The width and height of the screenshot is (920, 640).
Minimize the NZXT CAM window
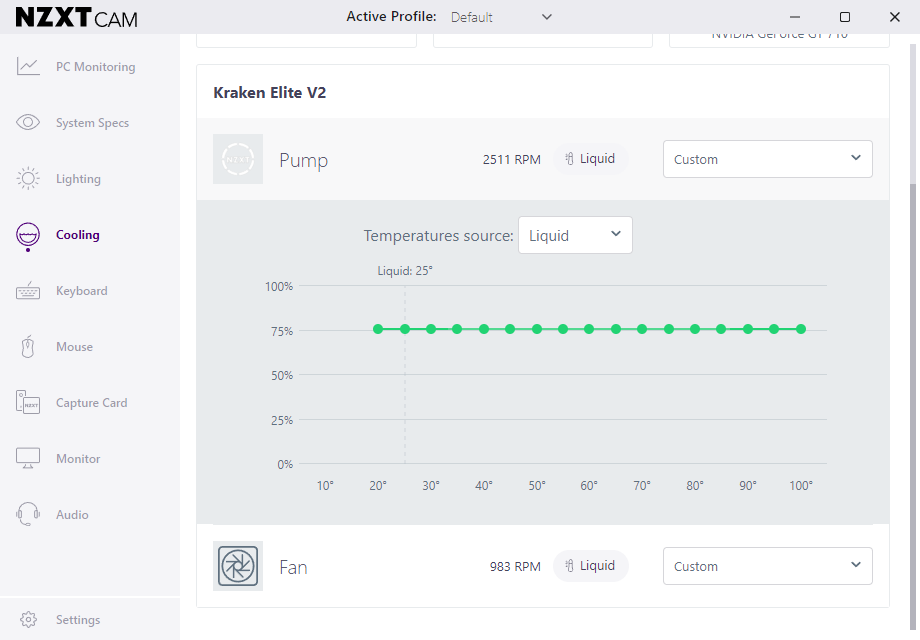coord(795,17)
